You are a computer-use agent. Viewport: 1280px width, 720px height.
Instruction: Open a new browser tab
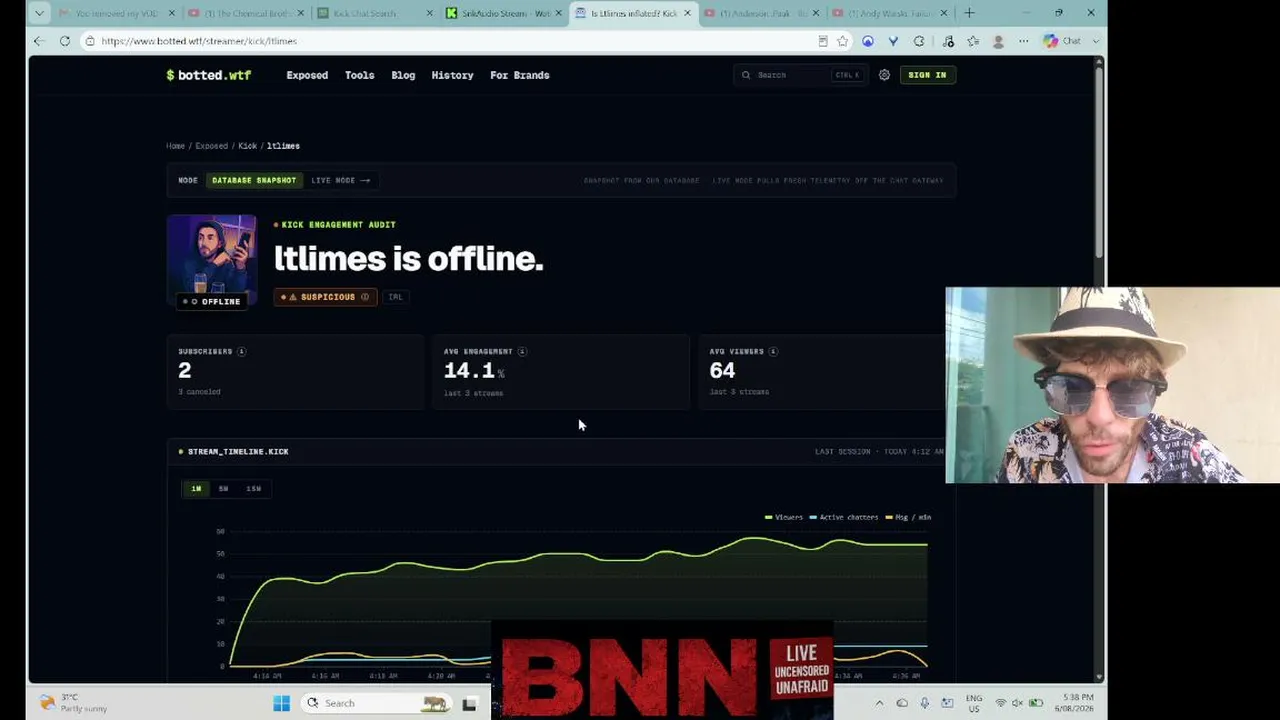coord(969,13)
